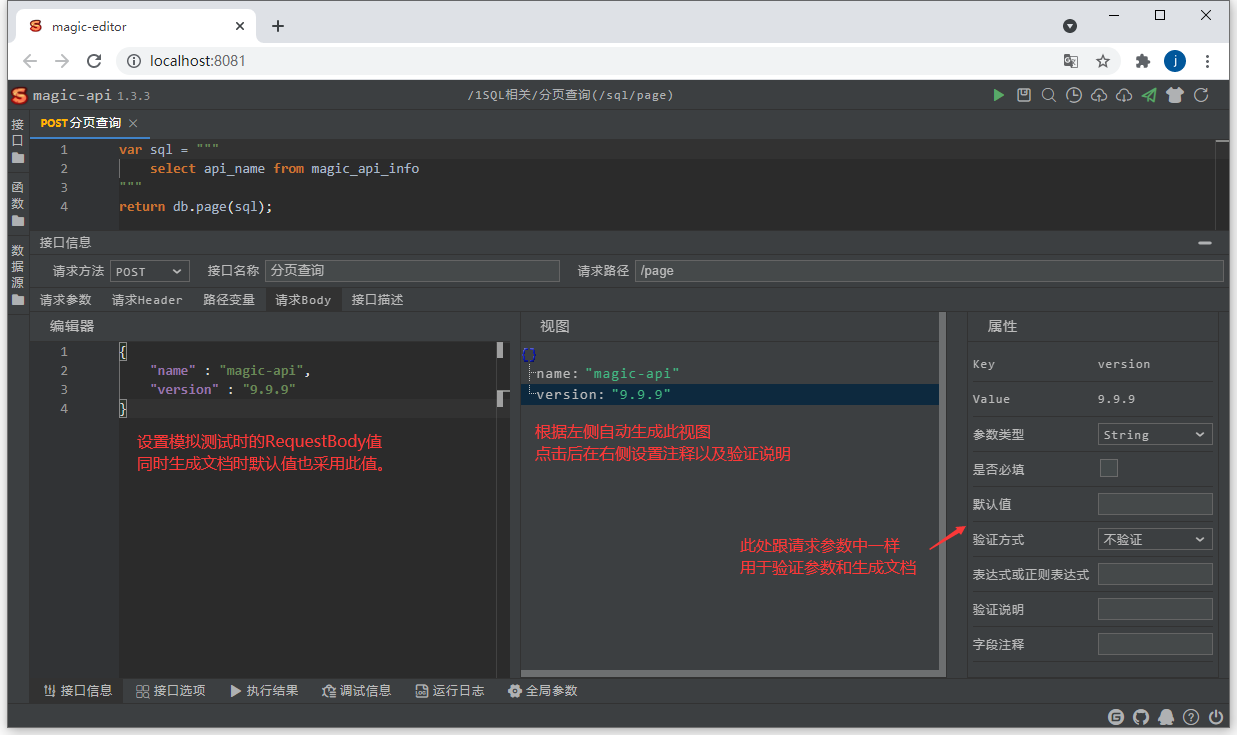Save the script using the floppy disk icon
The height and width of the screenshot is (735, 1237).
pos(1023,95)
